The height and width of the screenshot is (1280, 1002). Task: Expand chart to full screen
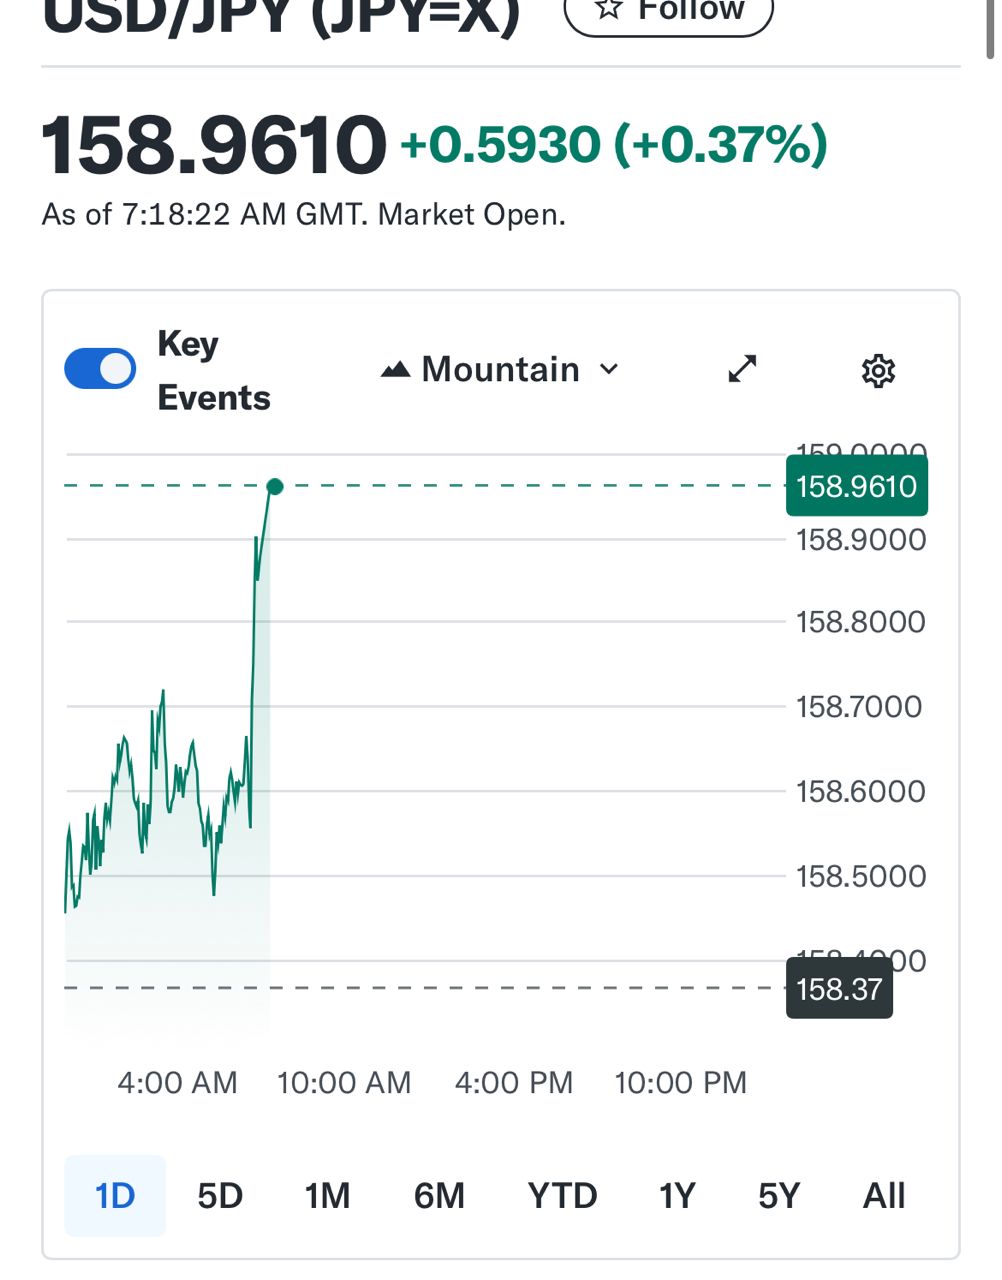point(742,369)
